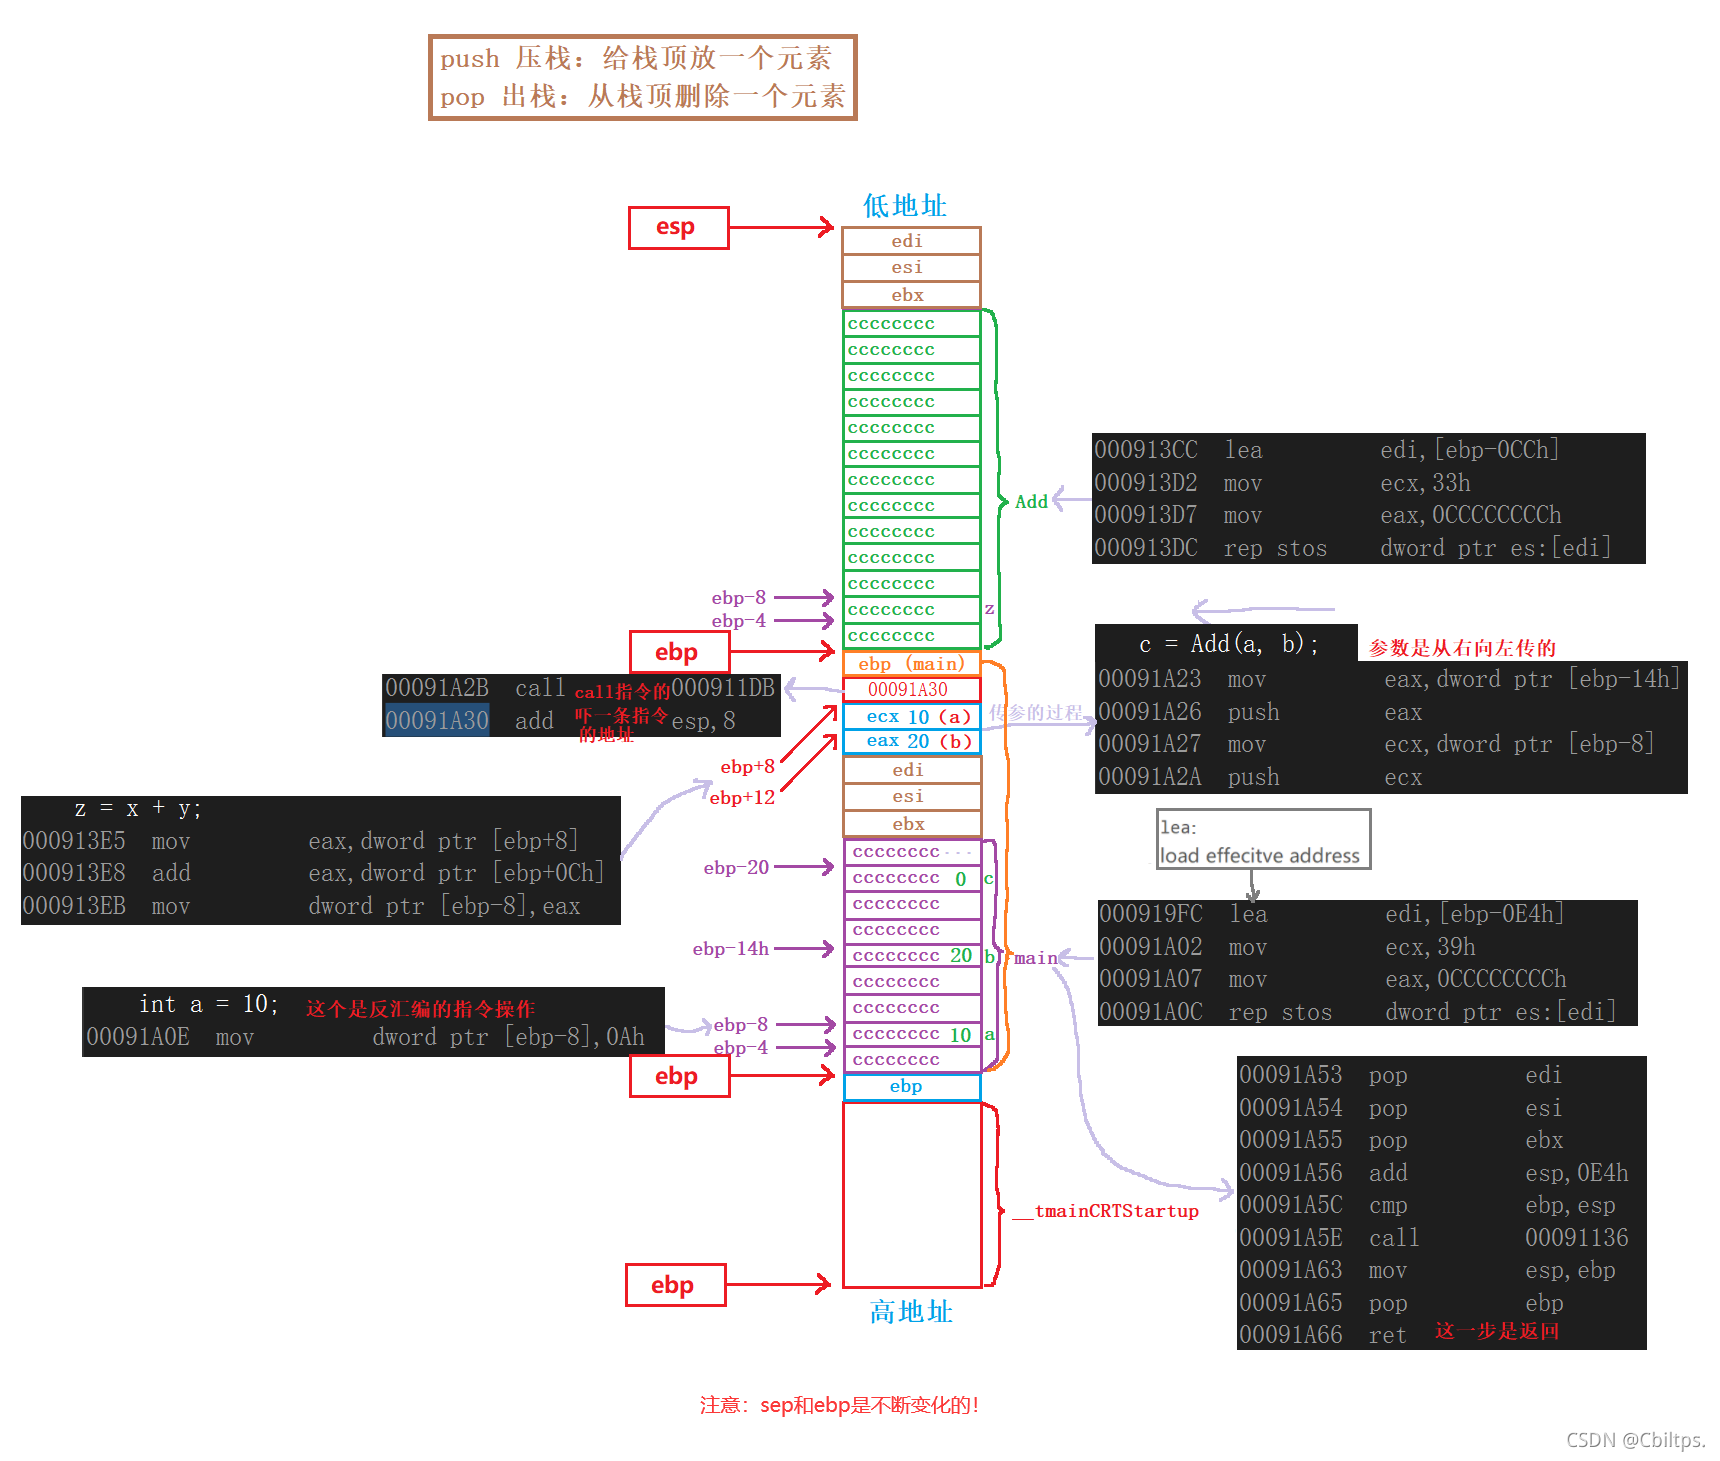The height and width of the screenshot is (1461, 1720).
Task: Select the '00091A26 push eax' instruction
Action: 1260,712
